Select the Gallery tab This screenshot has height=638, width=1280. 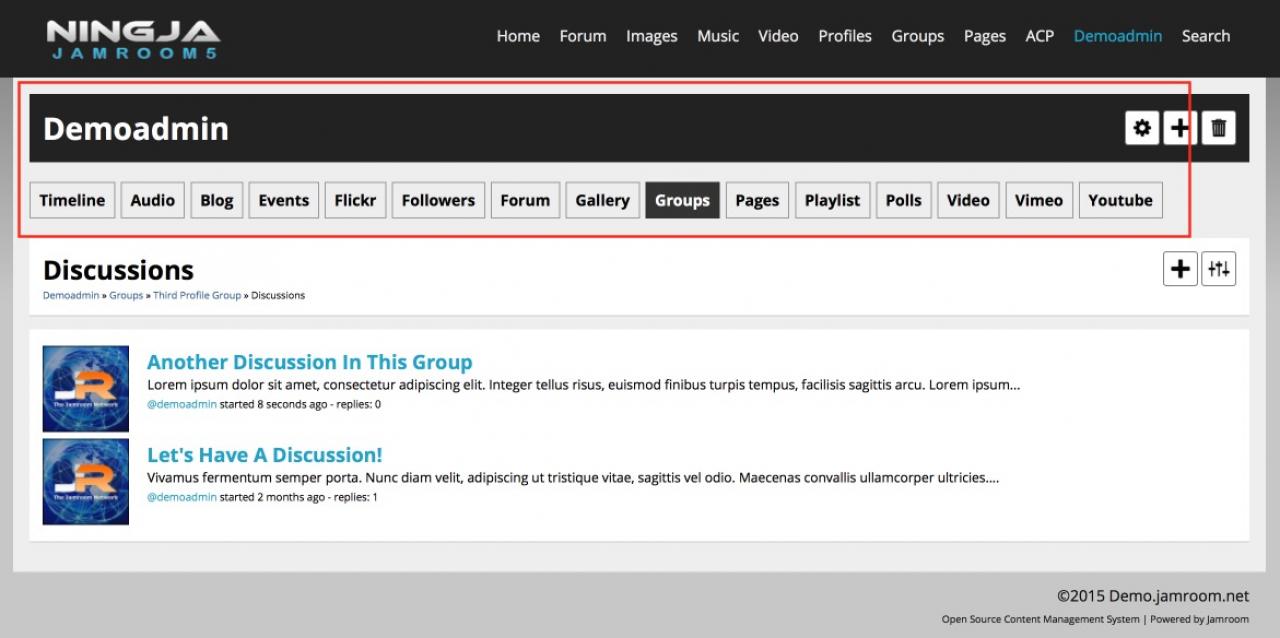point(602,200)
